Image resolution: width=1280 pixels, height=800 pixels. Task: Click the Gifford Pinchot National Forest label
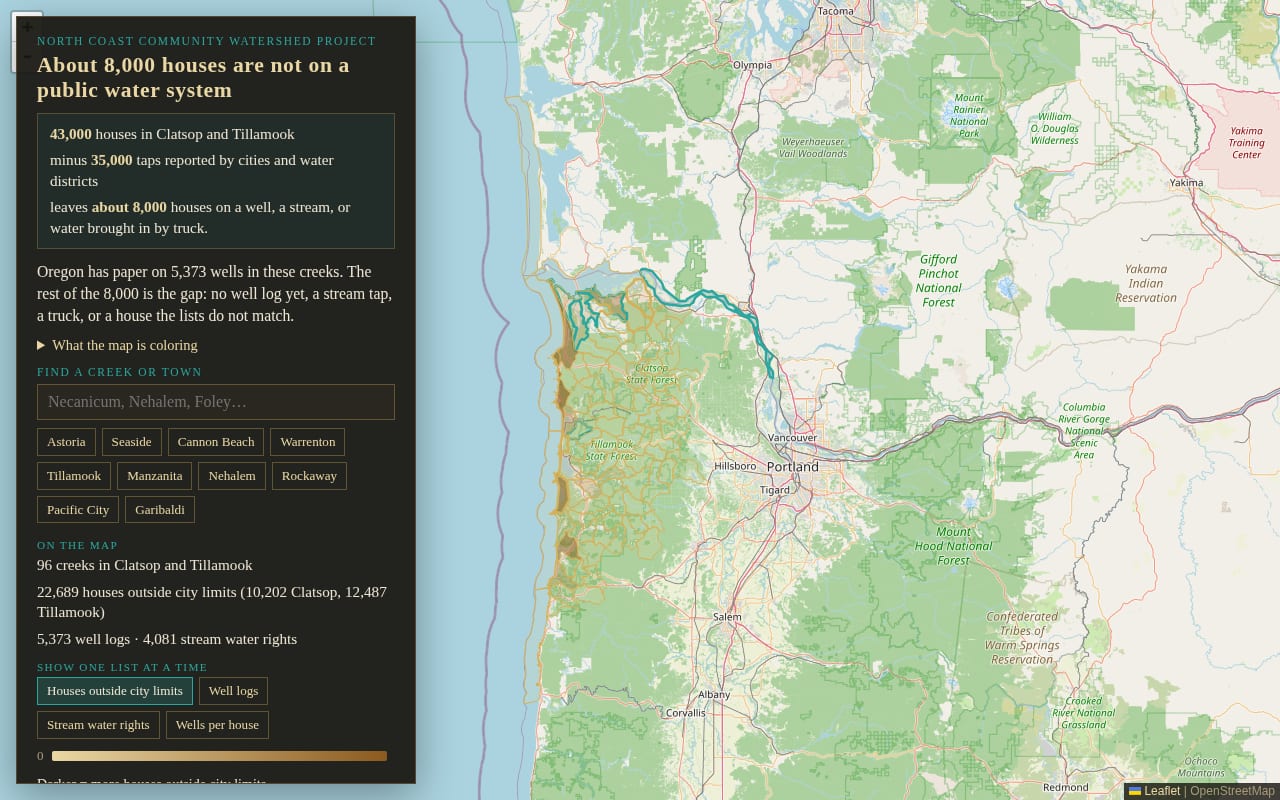point(938,281)
